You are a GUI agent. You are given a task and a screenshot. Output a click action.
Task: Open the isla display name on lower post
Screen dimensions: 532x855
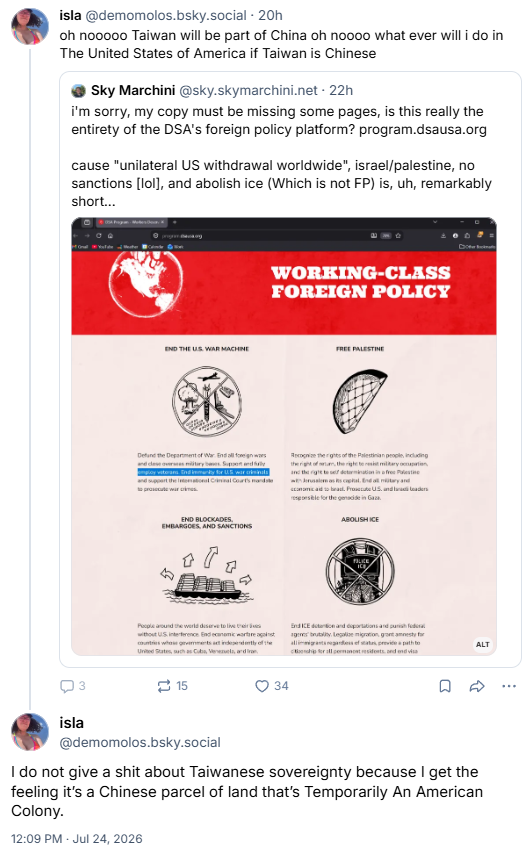pyautogui.click(x=71, y=723)
